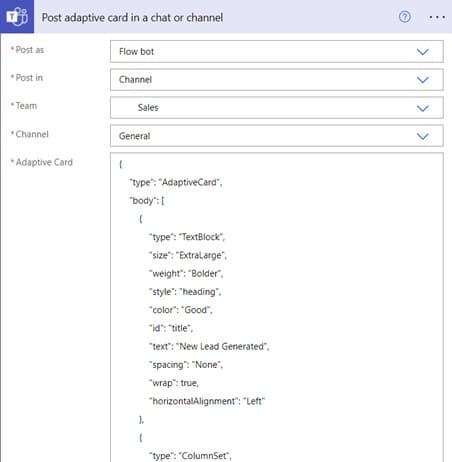Expand the Post in dropdown chevron
Viewport: 452px width, 462px height.
423,80
